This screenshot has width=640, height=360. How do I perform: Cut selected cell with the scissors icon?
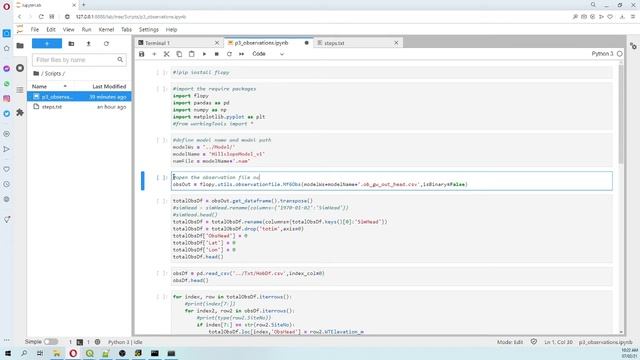tap(167, 54)
